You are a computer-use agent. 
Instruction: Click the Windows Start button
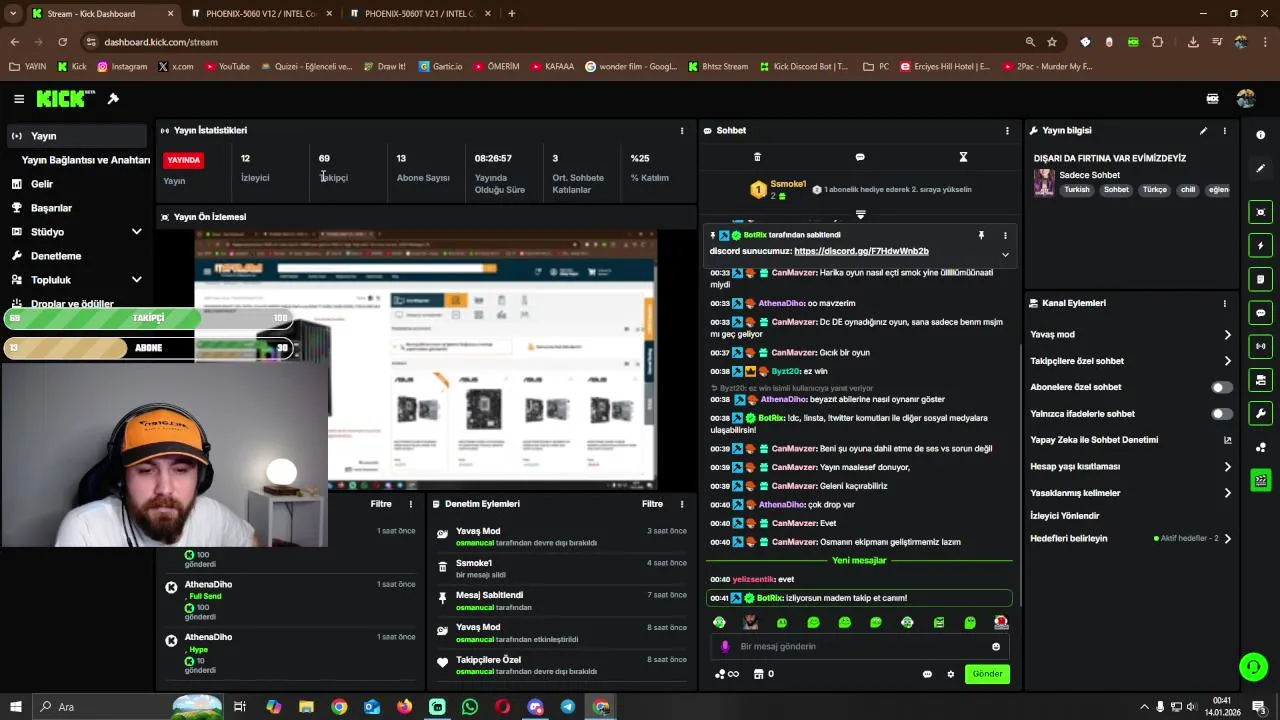[x=16, y=707]
